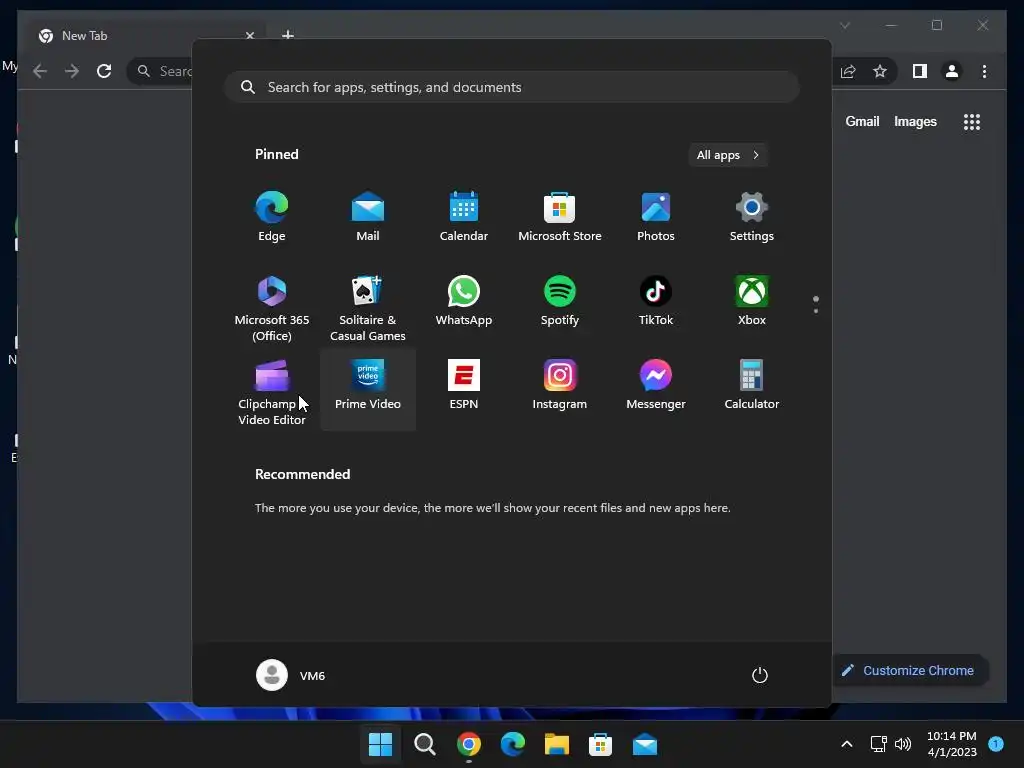Viewport: 1024px width, 768px height.
Task: Bookmark this tab with the star
Action: click(x=880, y=71)
